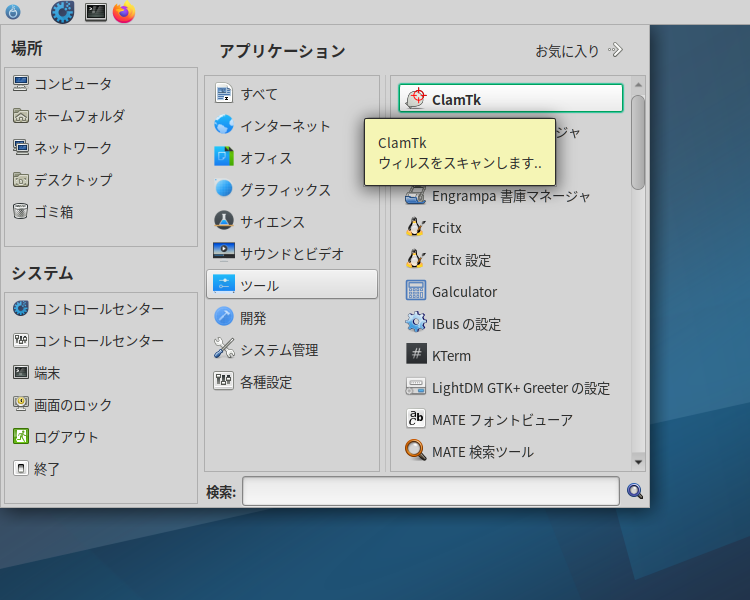This screenshot has height=600, width=750.
Task: Open ネットワーク location
Action: pos(101,148)
